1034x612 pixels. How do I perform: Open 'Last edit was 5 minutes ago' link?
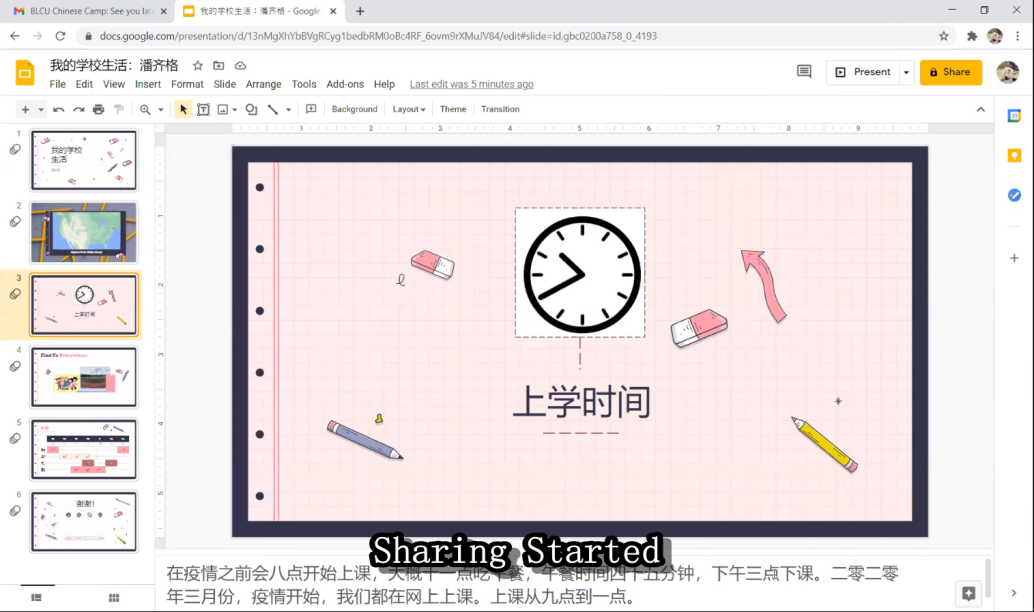click(471, 84)
